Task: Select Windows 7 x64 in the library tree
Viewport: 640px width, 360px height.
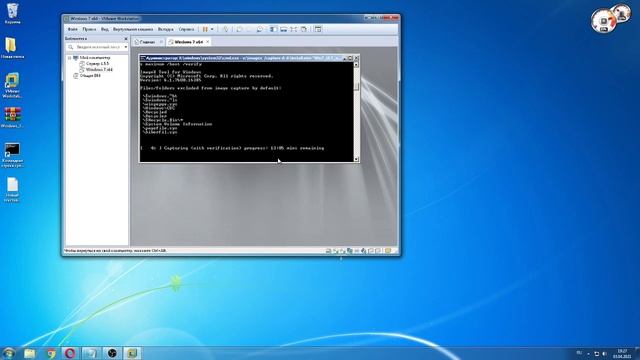Action: (99, 70)
